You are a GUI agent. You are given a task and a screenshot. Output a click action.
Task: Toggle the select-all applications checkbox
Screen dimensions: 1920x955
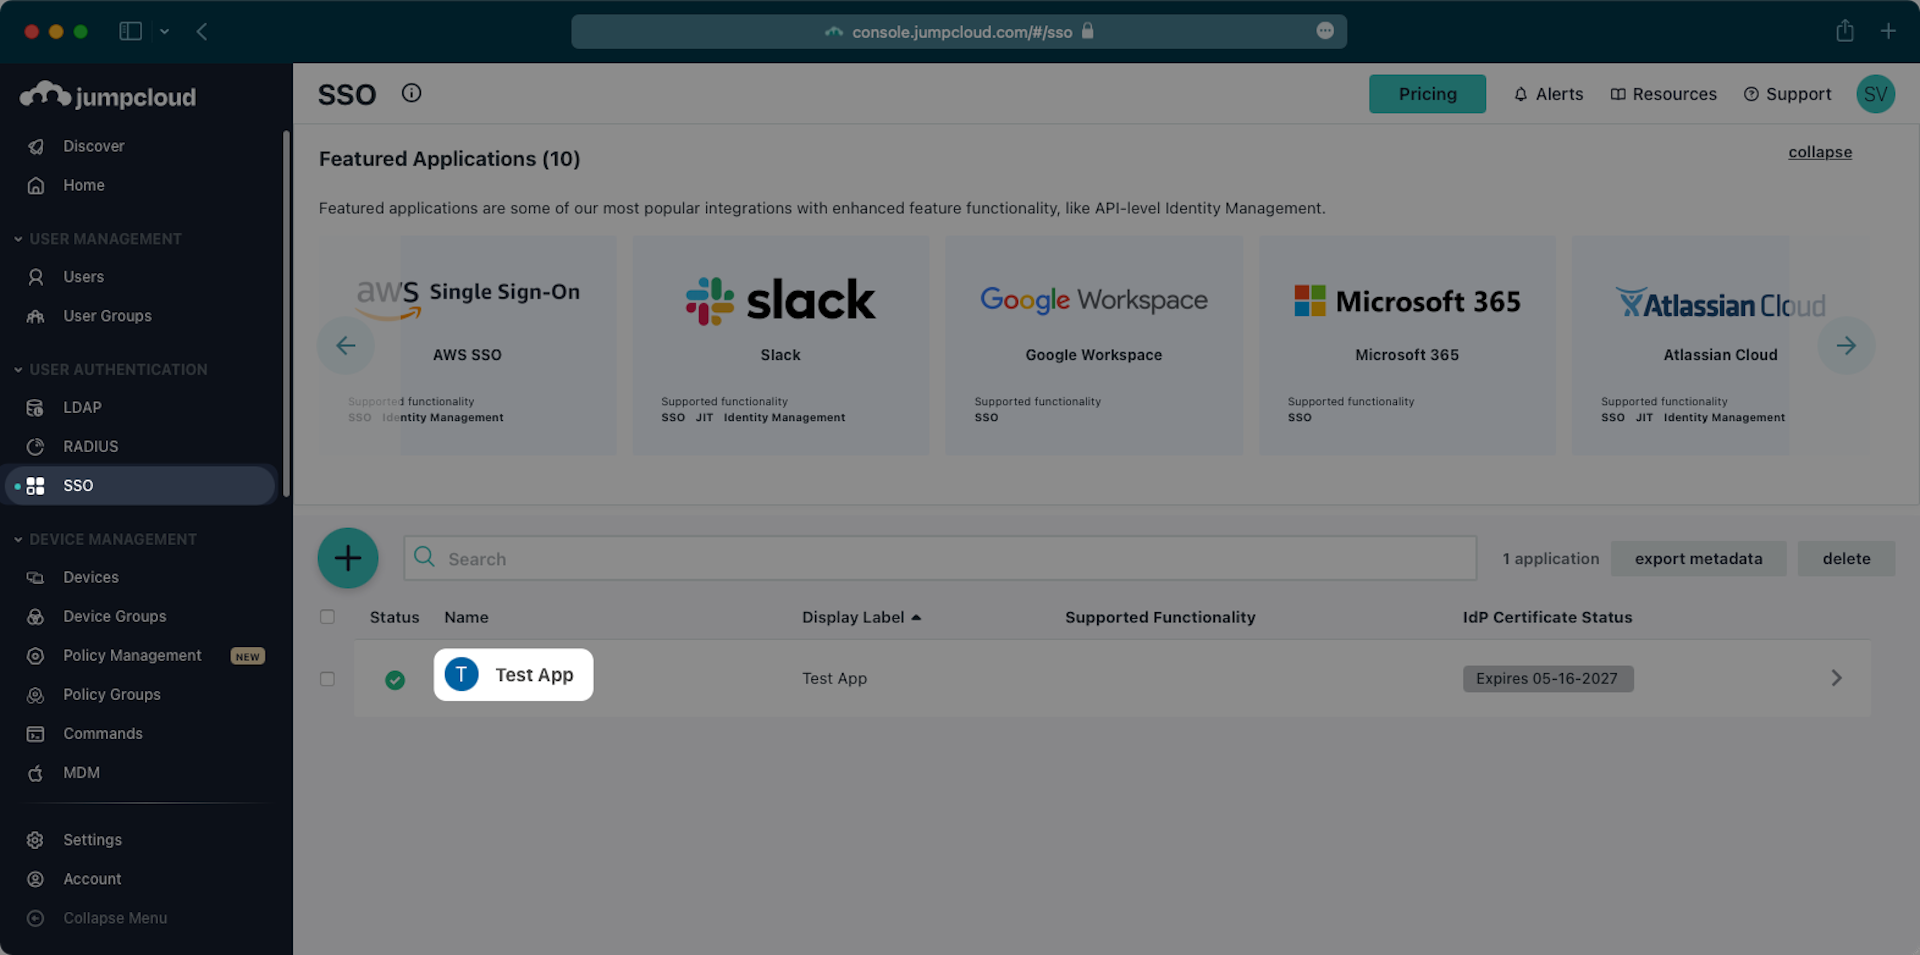pyautogui.click(x=327, y=617)
